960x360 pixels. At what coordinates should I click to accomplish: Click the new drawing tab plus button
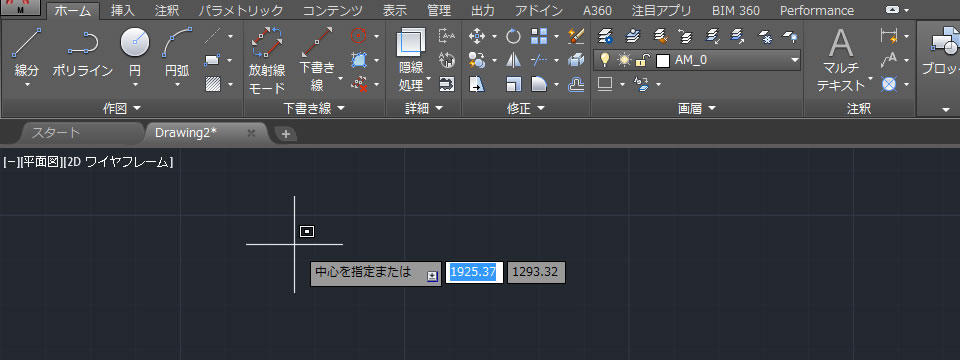[x=285, y=134]
